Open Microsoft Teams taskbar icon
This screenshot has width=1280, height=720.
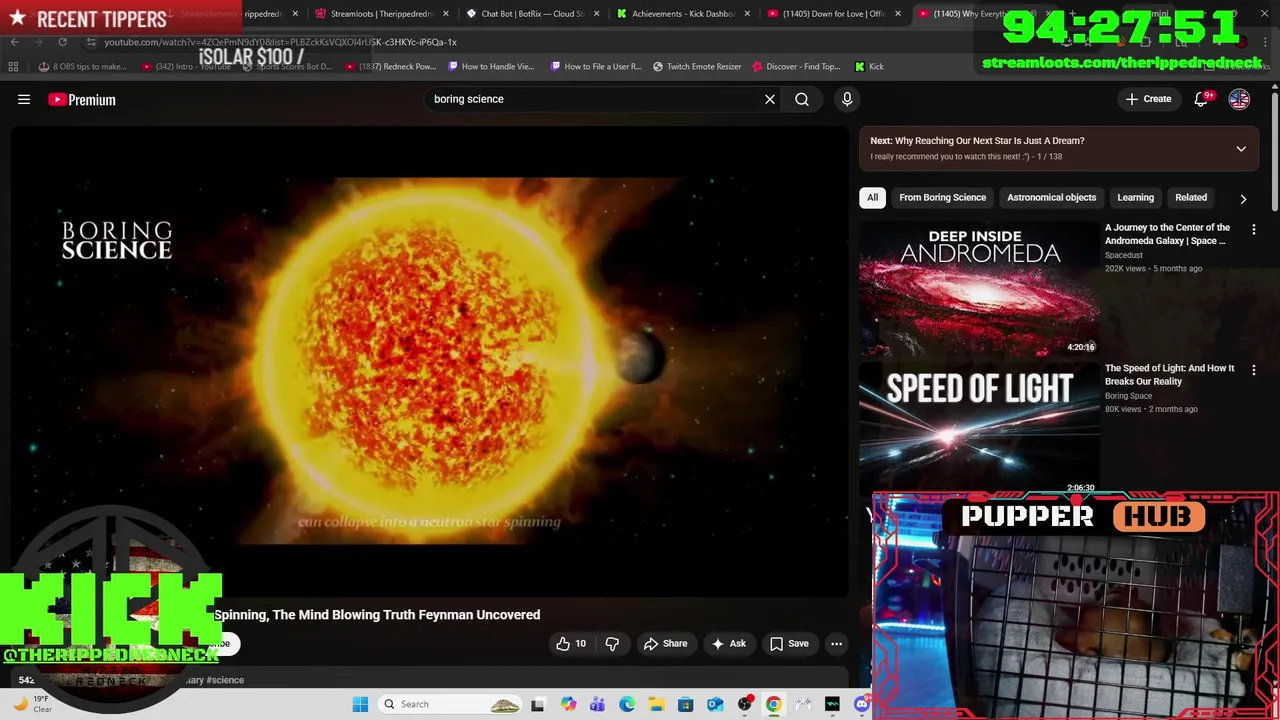pos(597,704)
